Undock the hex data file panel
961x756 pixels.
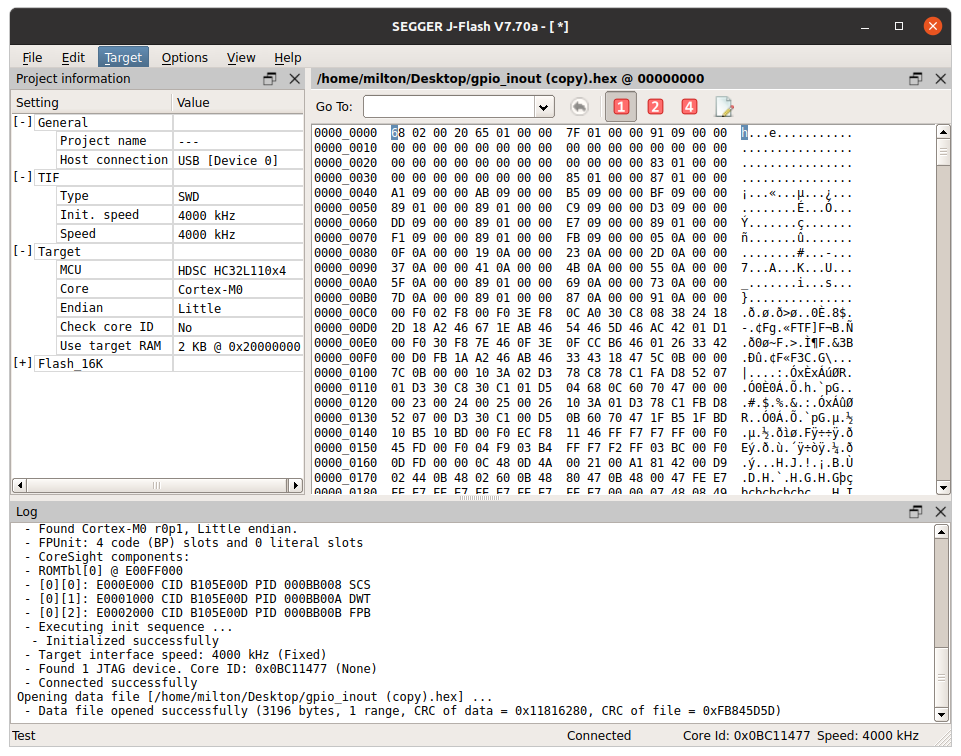point(916,78)
